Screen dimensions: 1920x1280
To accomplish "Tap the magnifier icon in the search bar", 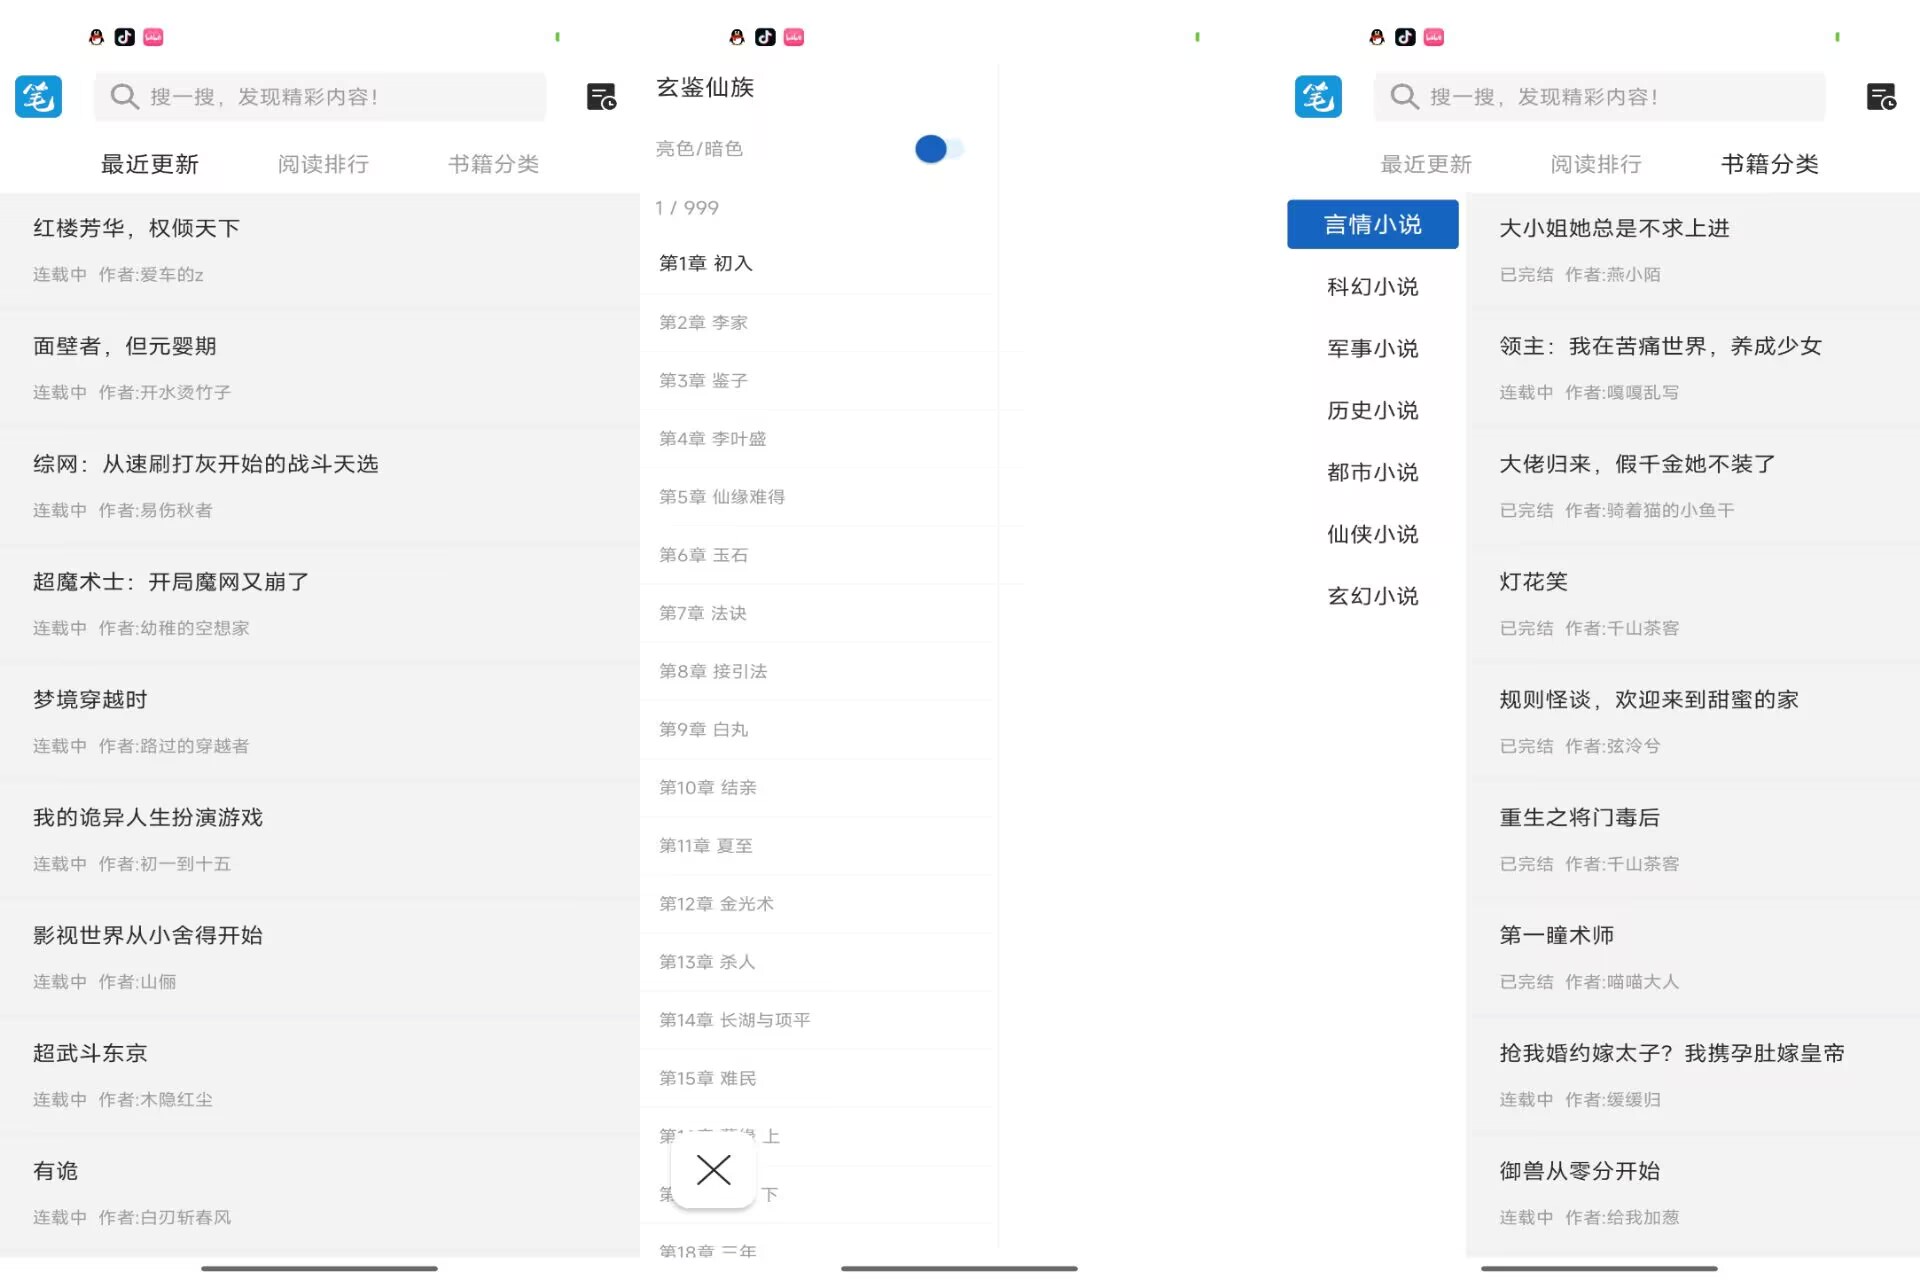I will (124, 96).
